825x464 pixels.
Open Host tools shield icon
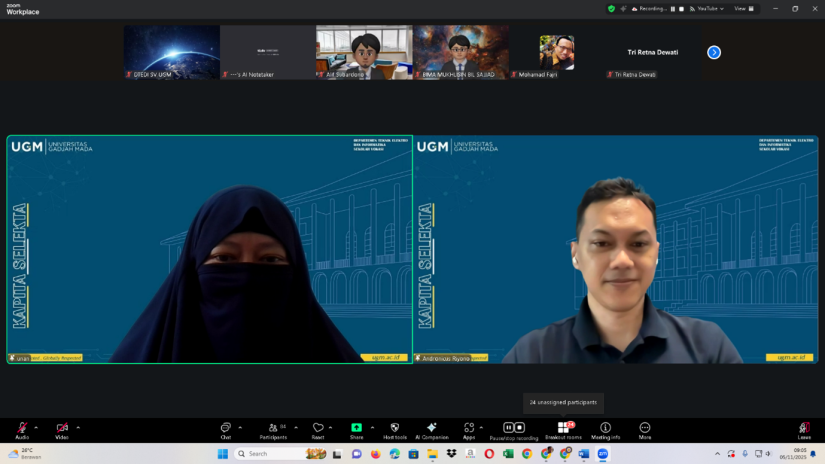point(394,428)
